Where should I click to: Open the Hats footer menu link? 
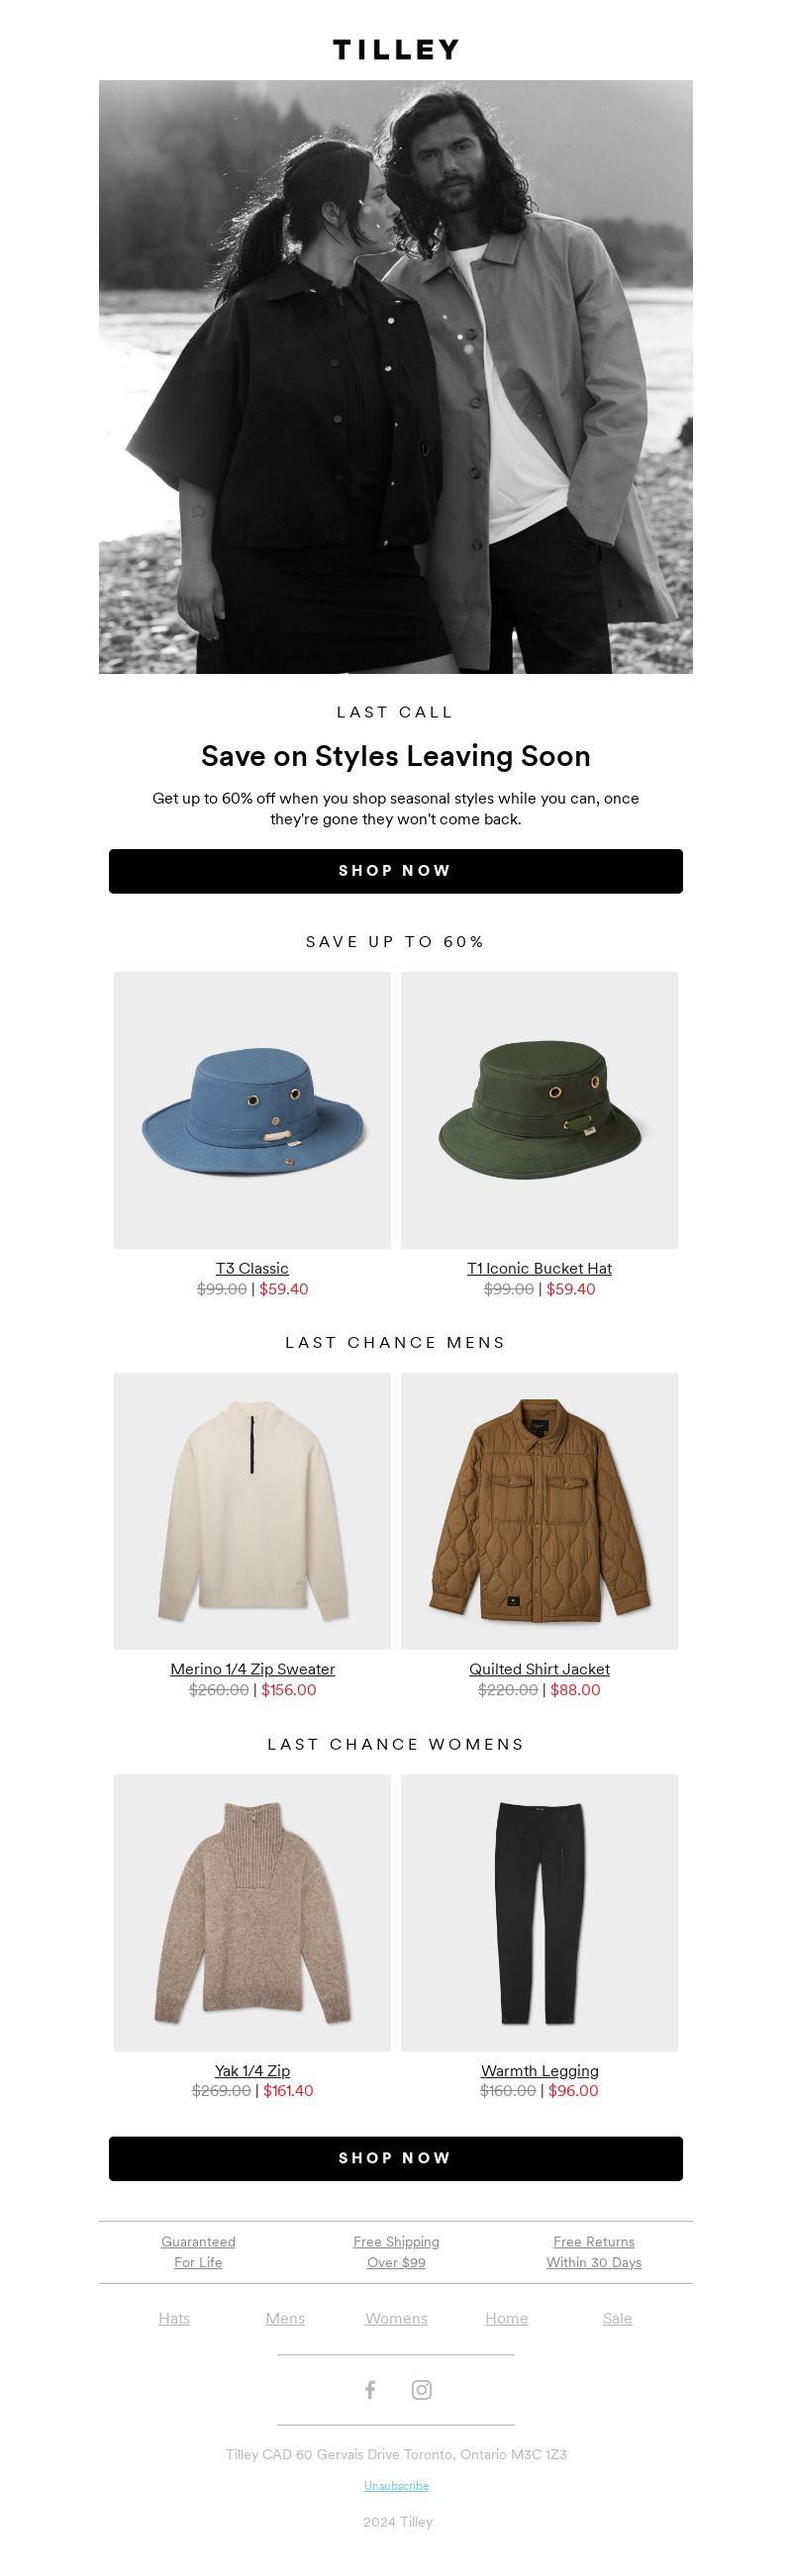(174, 2318)
